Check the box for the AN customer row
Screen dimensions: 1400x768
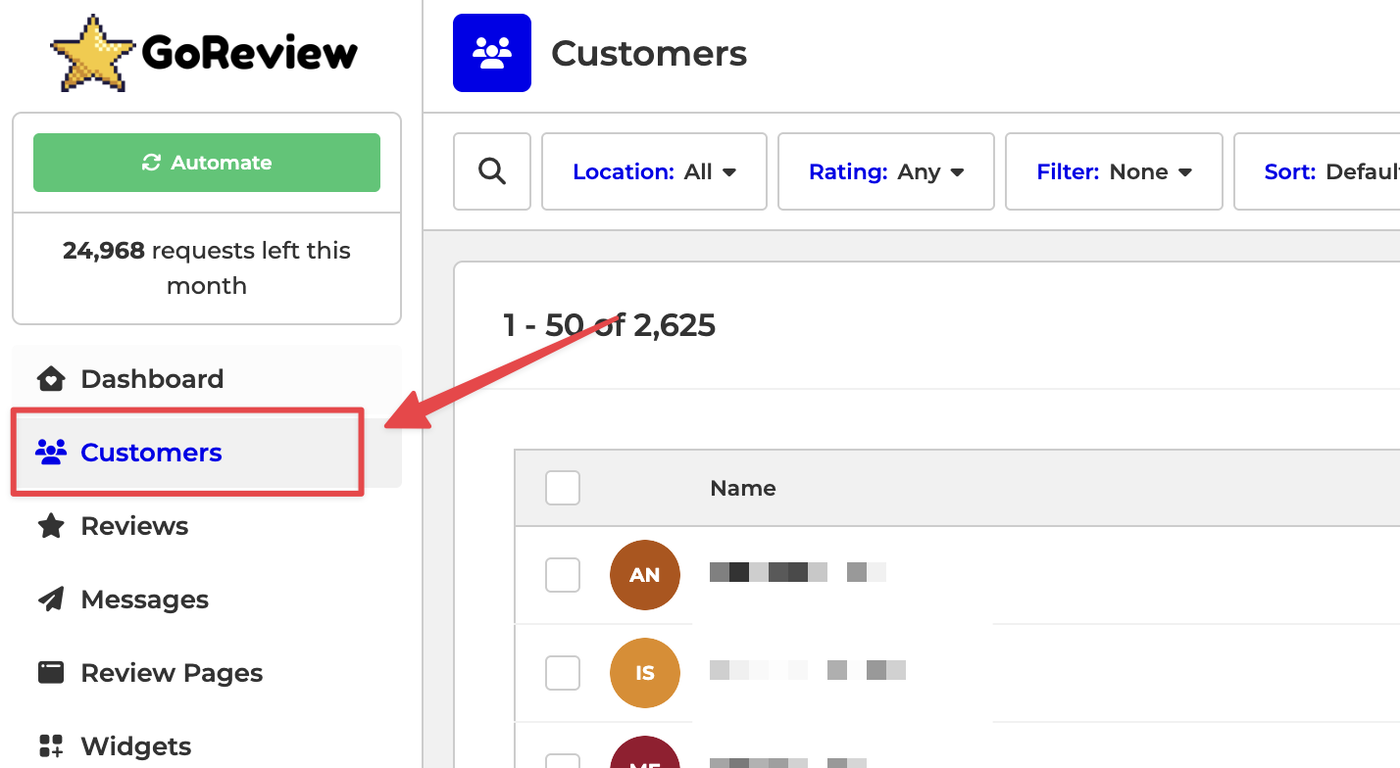point(563,575)
